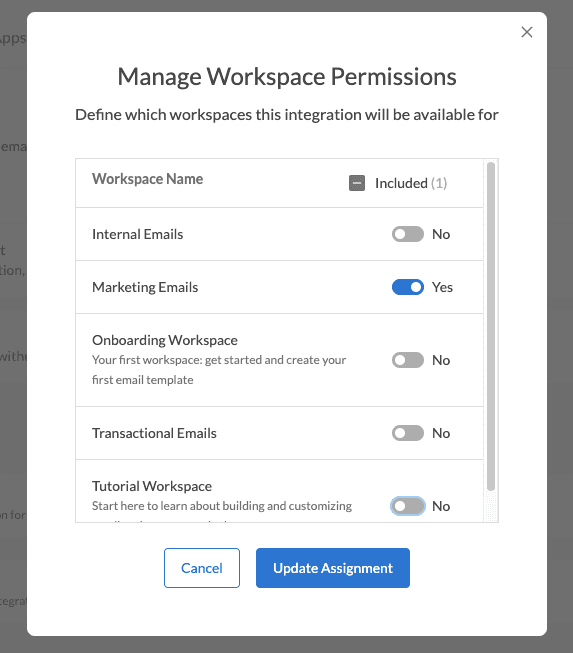This screenshot has width=573, height=653.
Task: Disable the Marketing Emails workspace toggle
Action: pyautogui.click(x=408, y=287)
